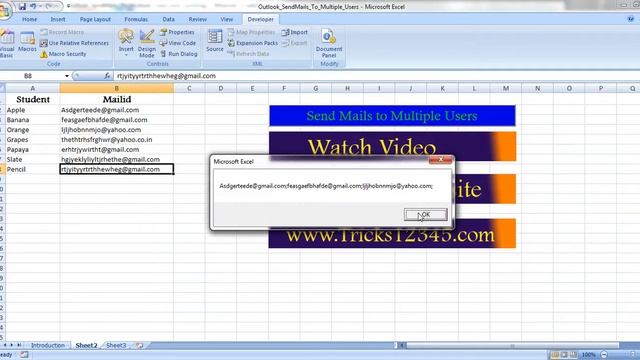Undo the last action
This screenshot has height=360, width=640.
(33, 6)
